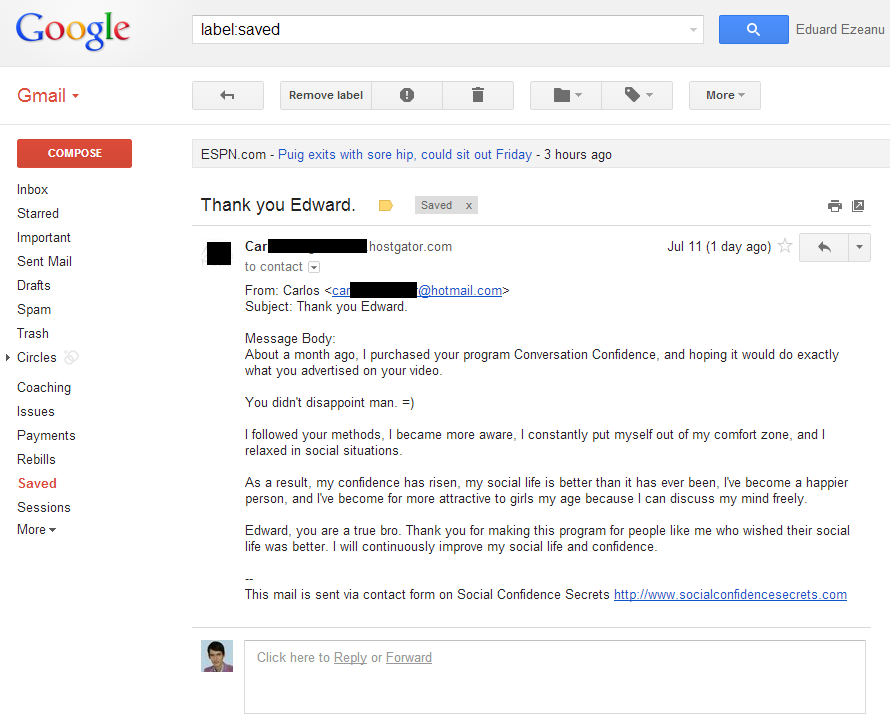
Task: Expand the Circles section in the sidebar
Action: (x=8, y=358)
